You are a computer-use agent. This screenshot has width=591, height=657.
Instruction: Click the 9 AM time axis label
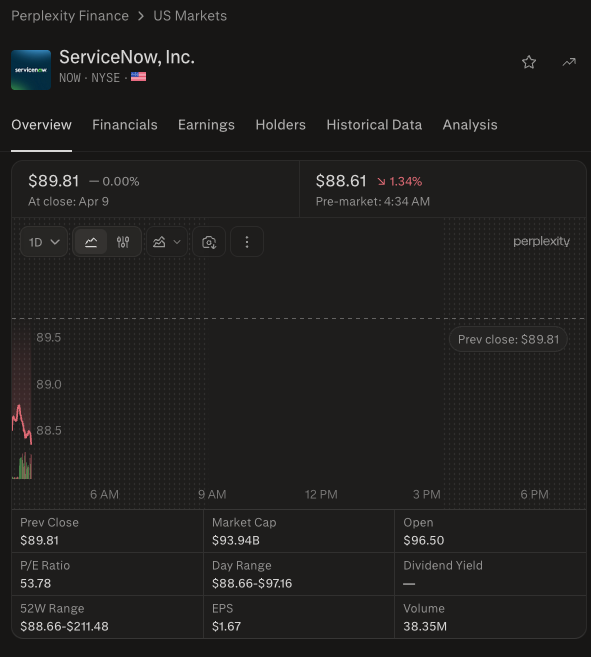pyautogui.click(x=212, y=494)
